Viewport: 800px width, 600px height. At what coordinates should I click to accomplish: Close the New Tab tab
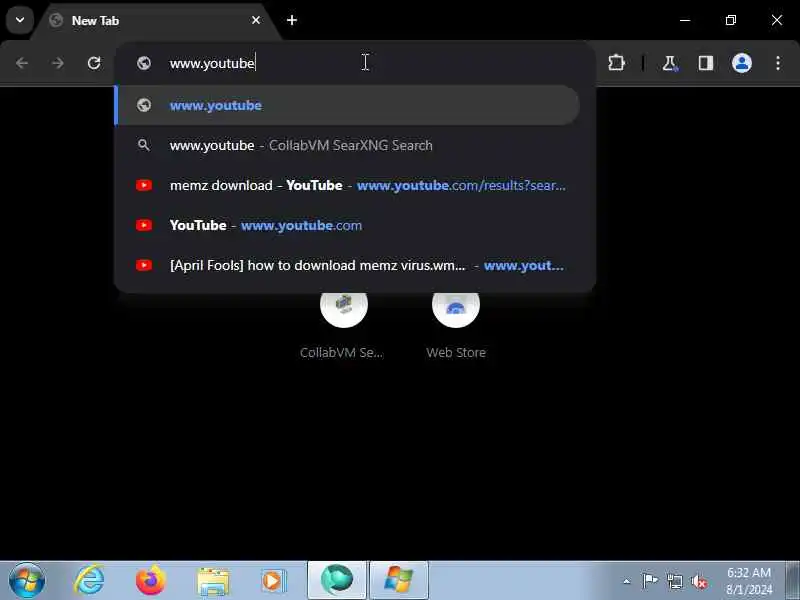tap(256, 20)
